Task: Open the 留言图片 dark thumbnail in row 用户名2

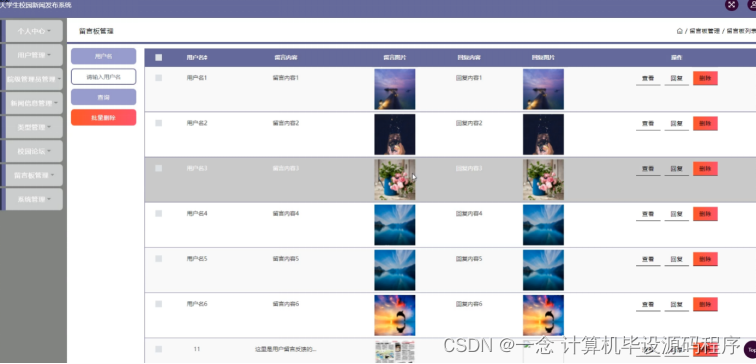Action: point(395,135)
